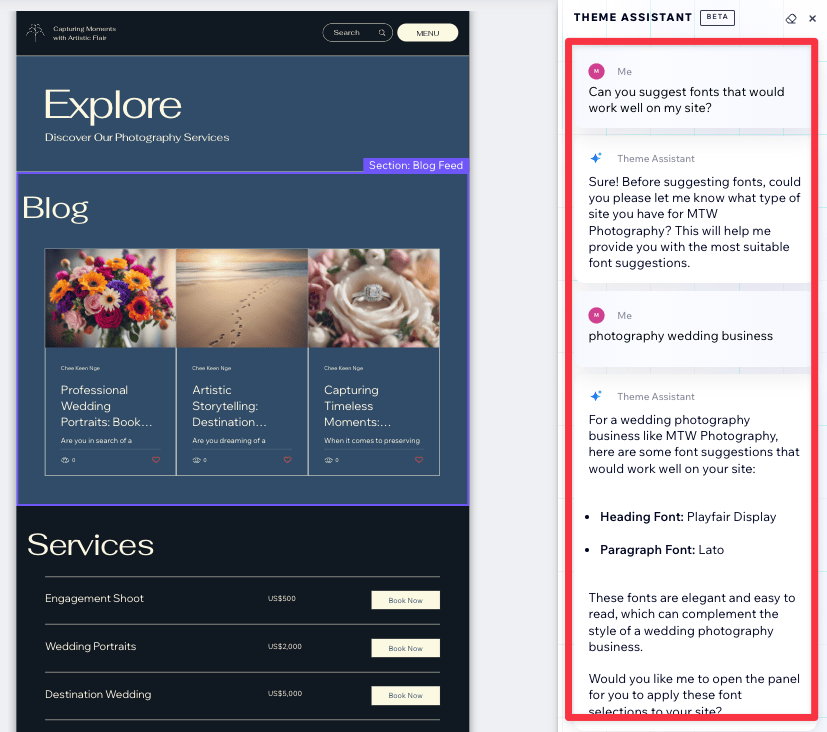
Task: Click the clear-conversation icon in Theme Assistant header
Action: [791, 18]
